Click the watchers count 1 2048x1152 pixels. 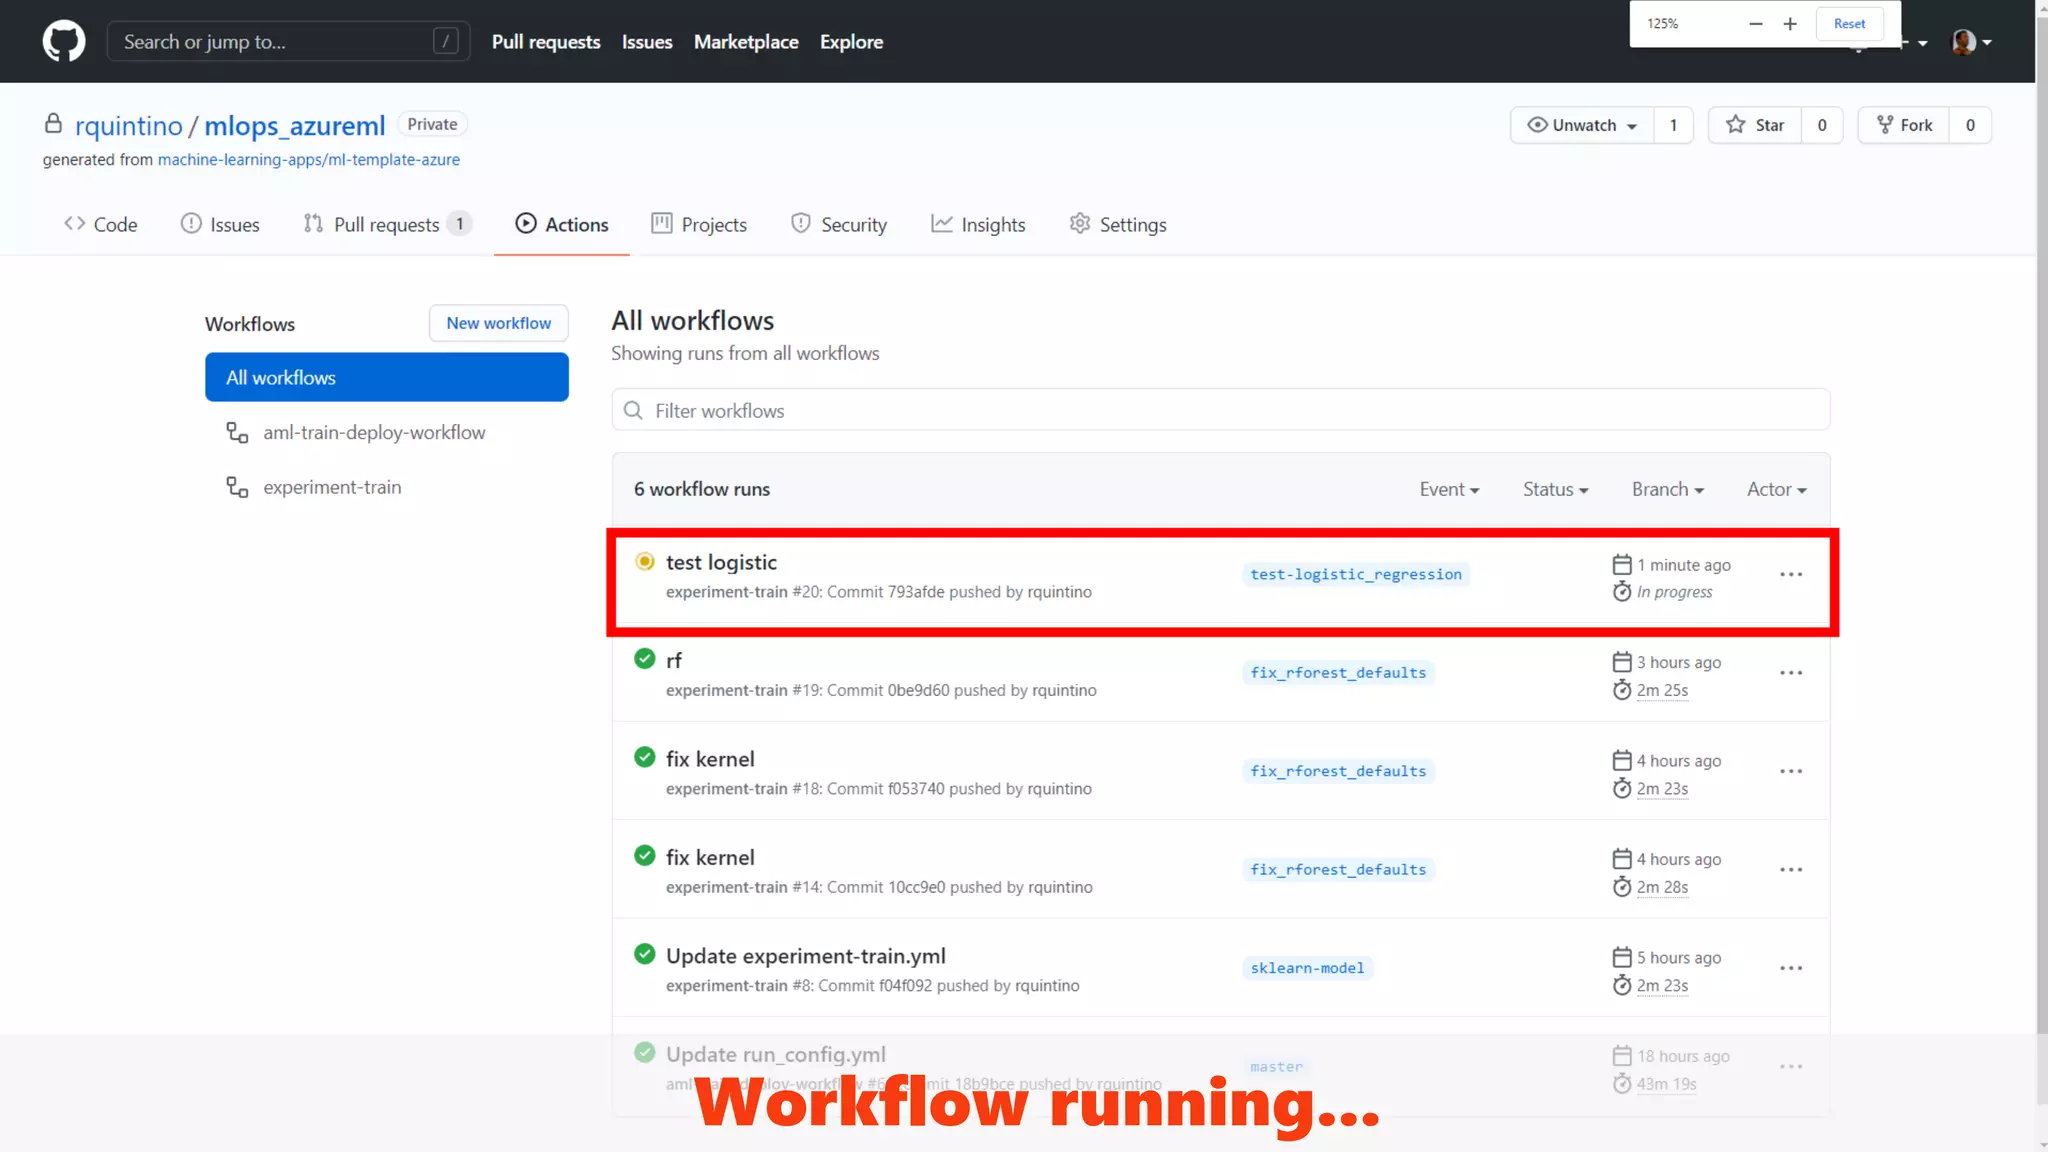[1673, 125]
